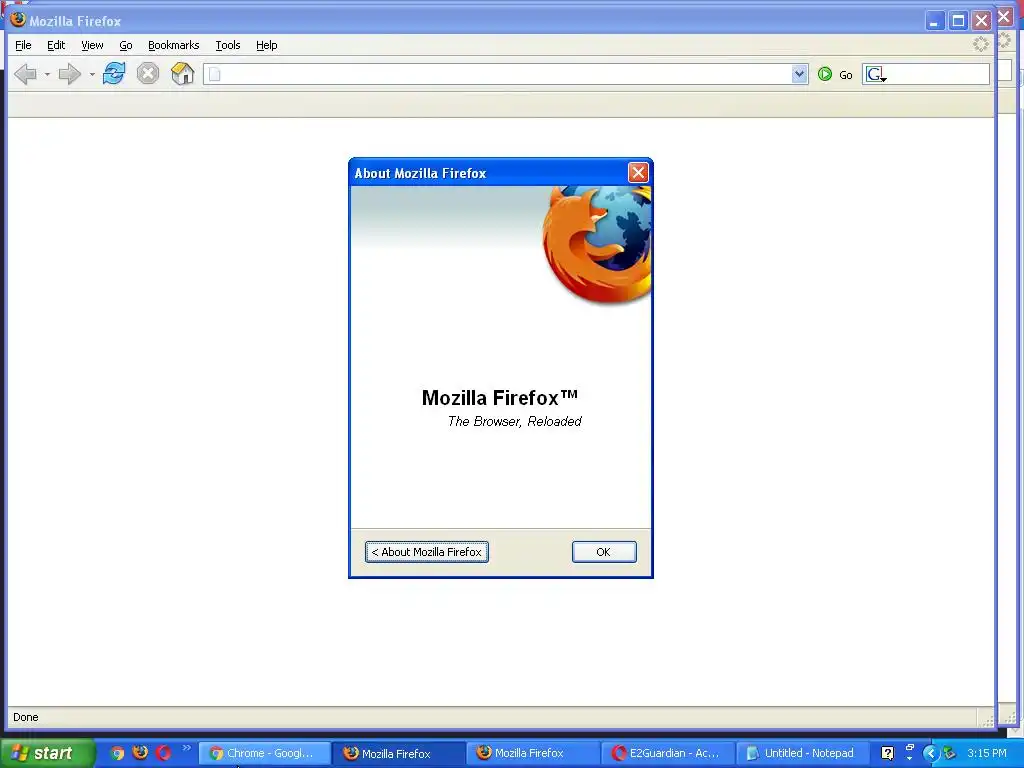Switch to 'Chrome - Googl...' taskbar item
The width and height of the screenshot is (1024, 768).
click(x=264, y=754)
